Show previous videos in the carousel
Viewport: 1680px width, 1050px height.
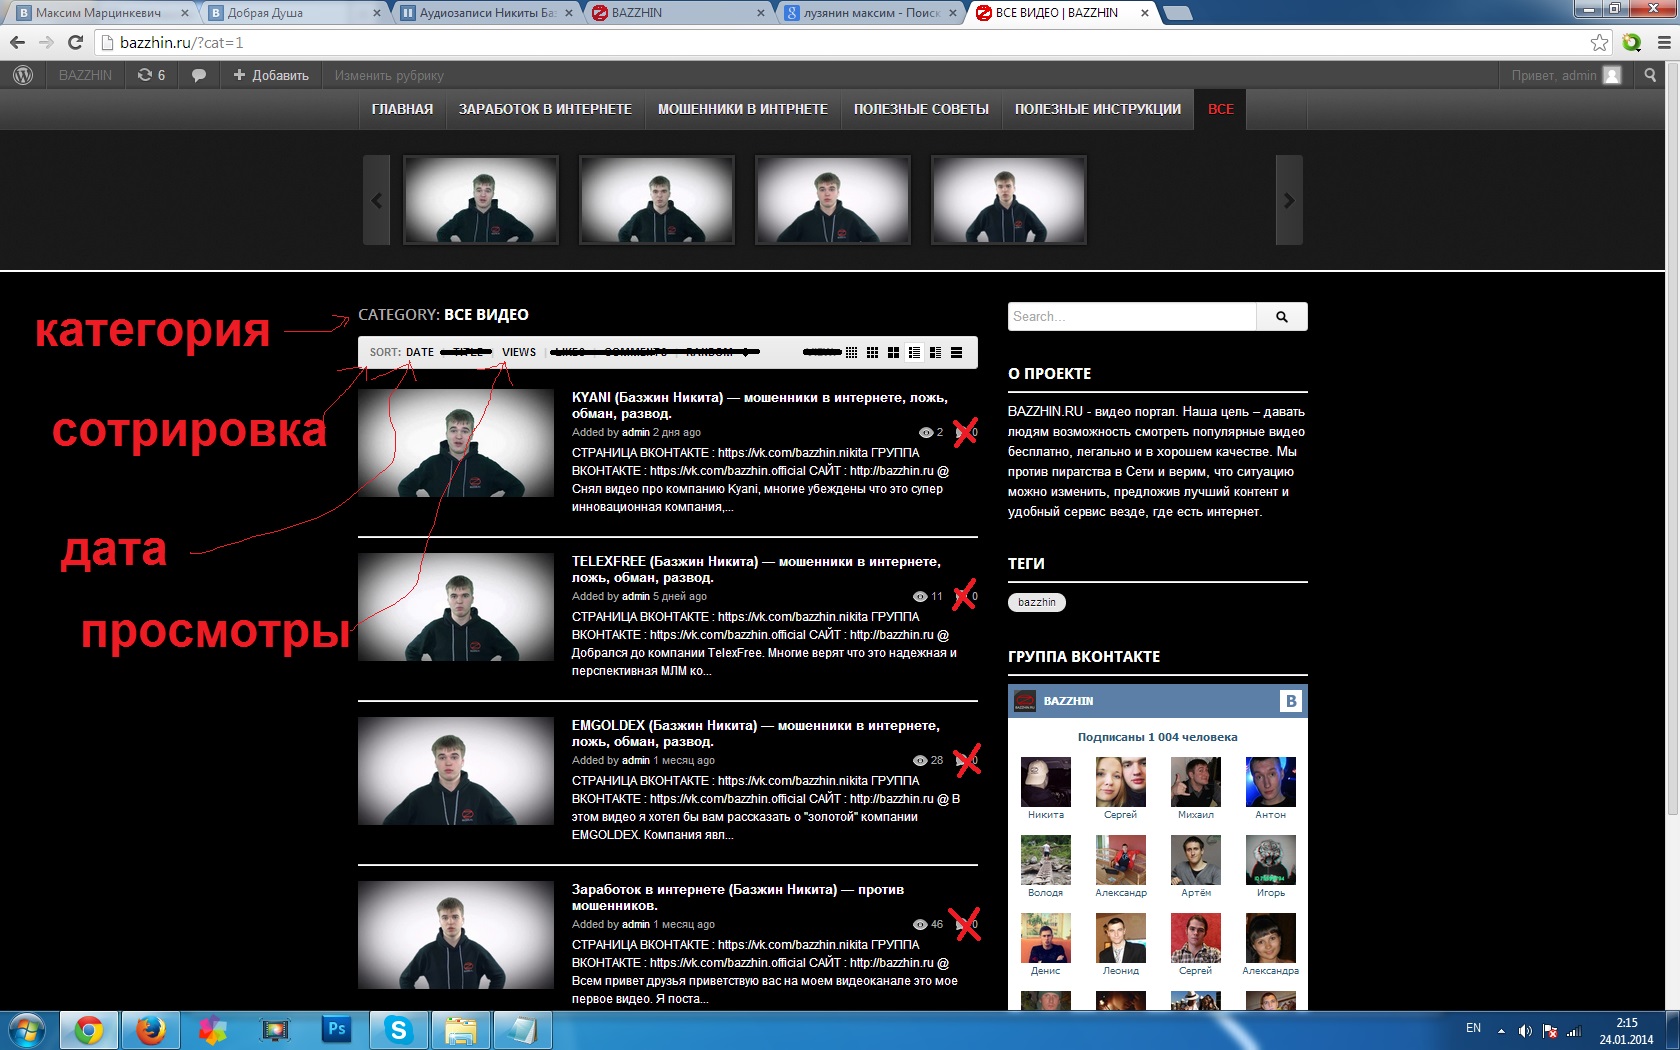pyautogui.click(x=376, y=200)
